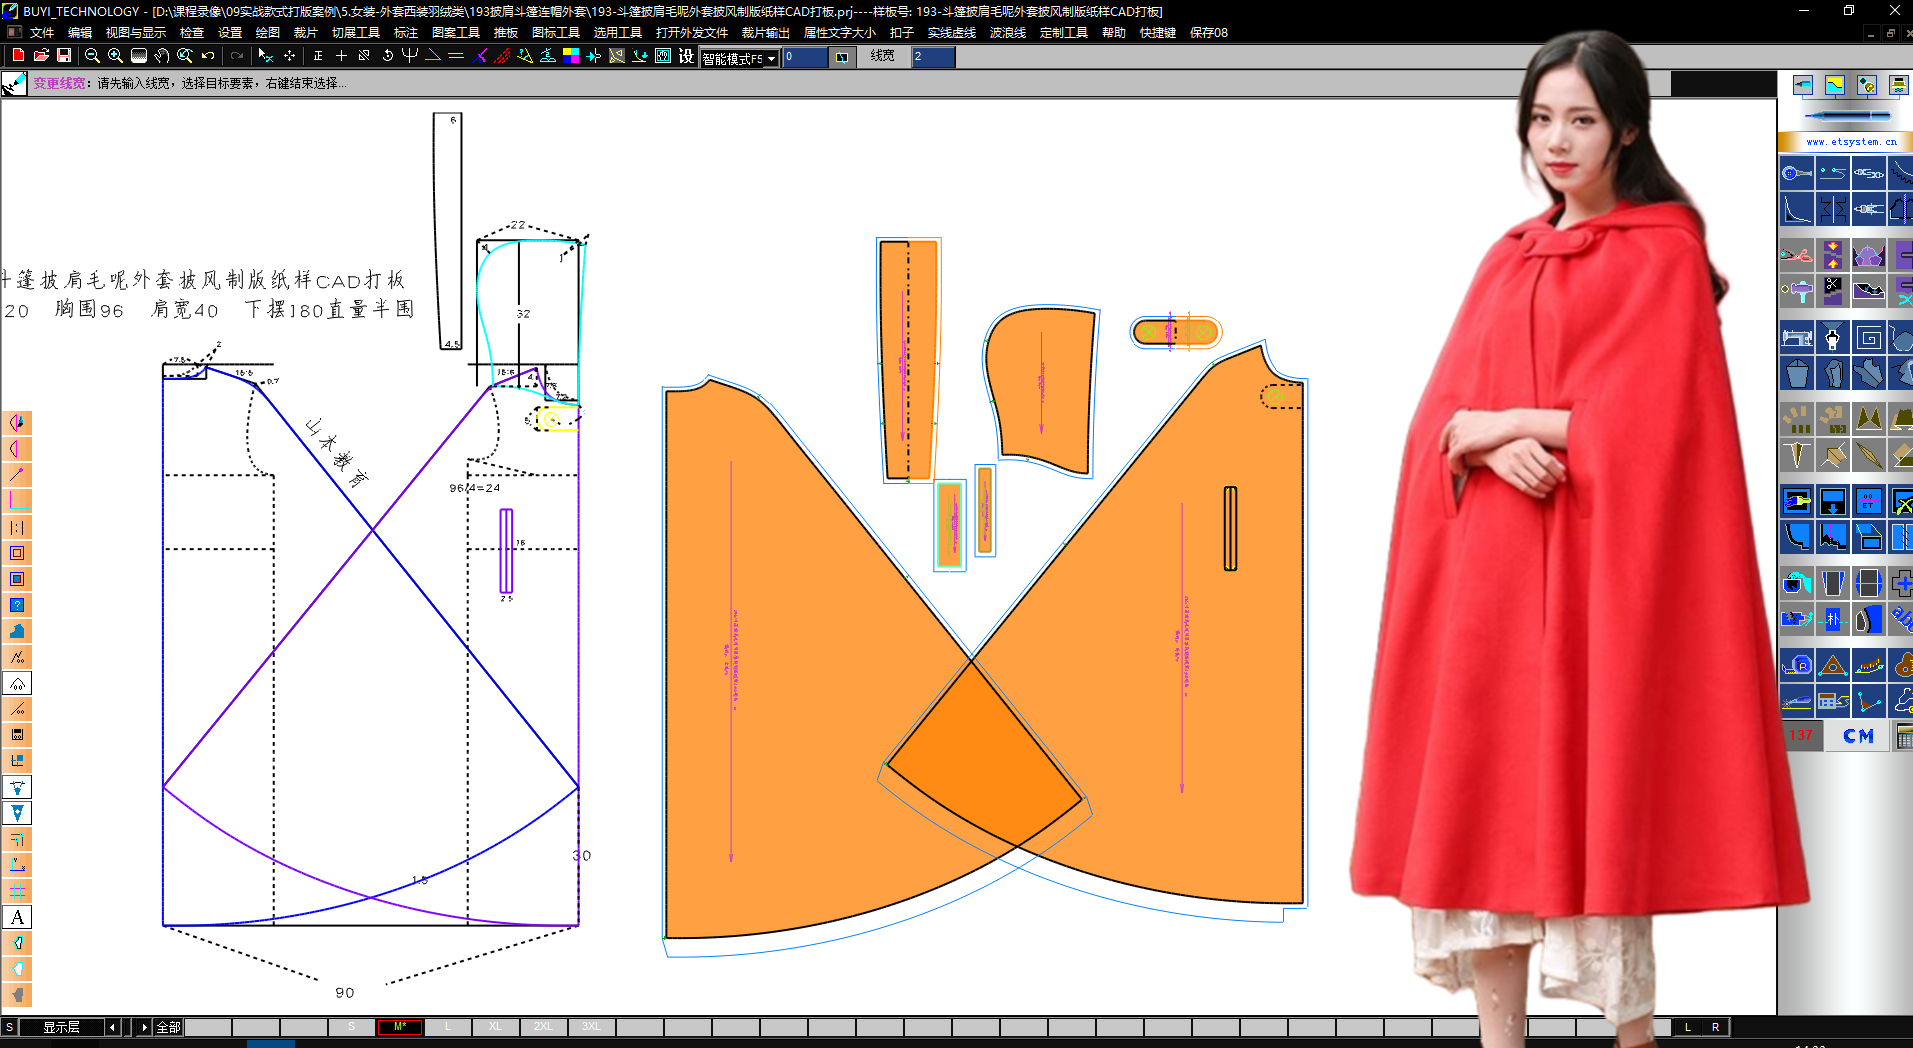Click the curve tool icon in right panel

coord(1796,209)
